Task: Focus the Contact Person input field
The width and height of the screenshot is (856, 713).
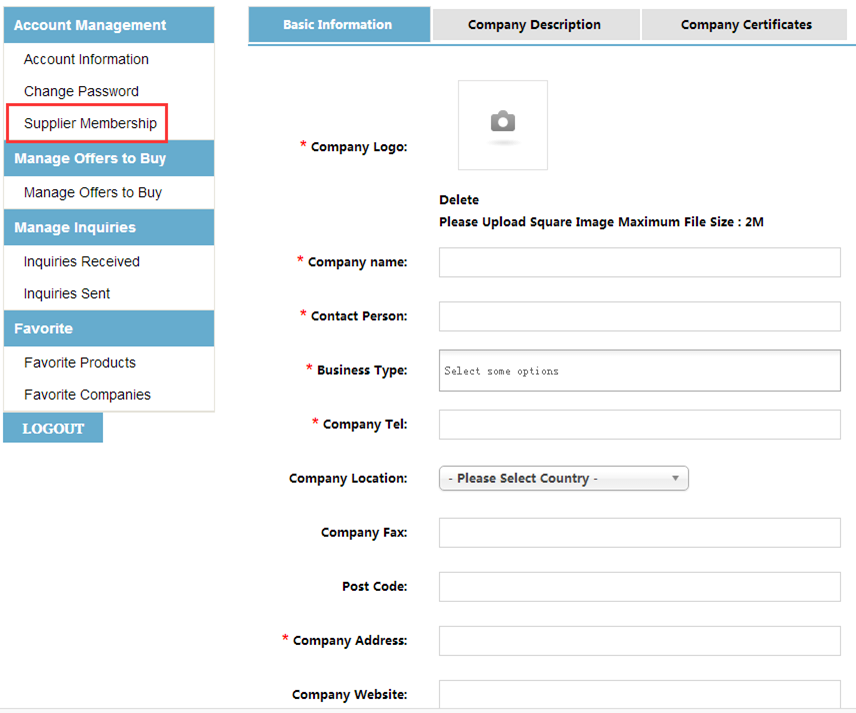Action: click(x=639, y=316)
